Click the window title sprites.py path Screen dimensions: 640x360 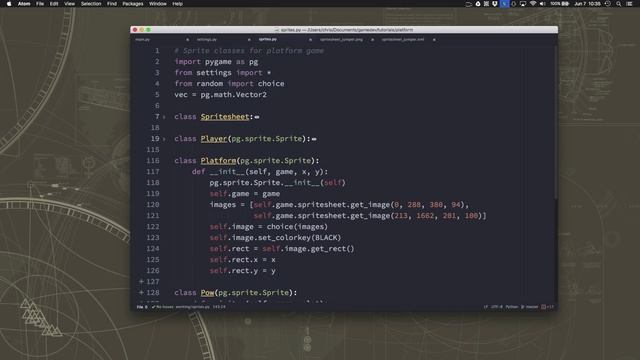point(344,30)
